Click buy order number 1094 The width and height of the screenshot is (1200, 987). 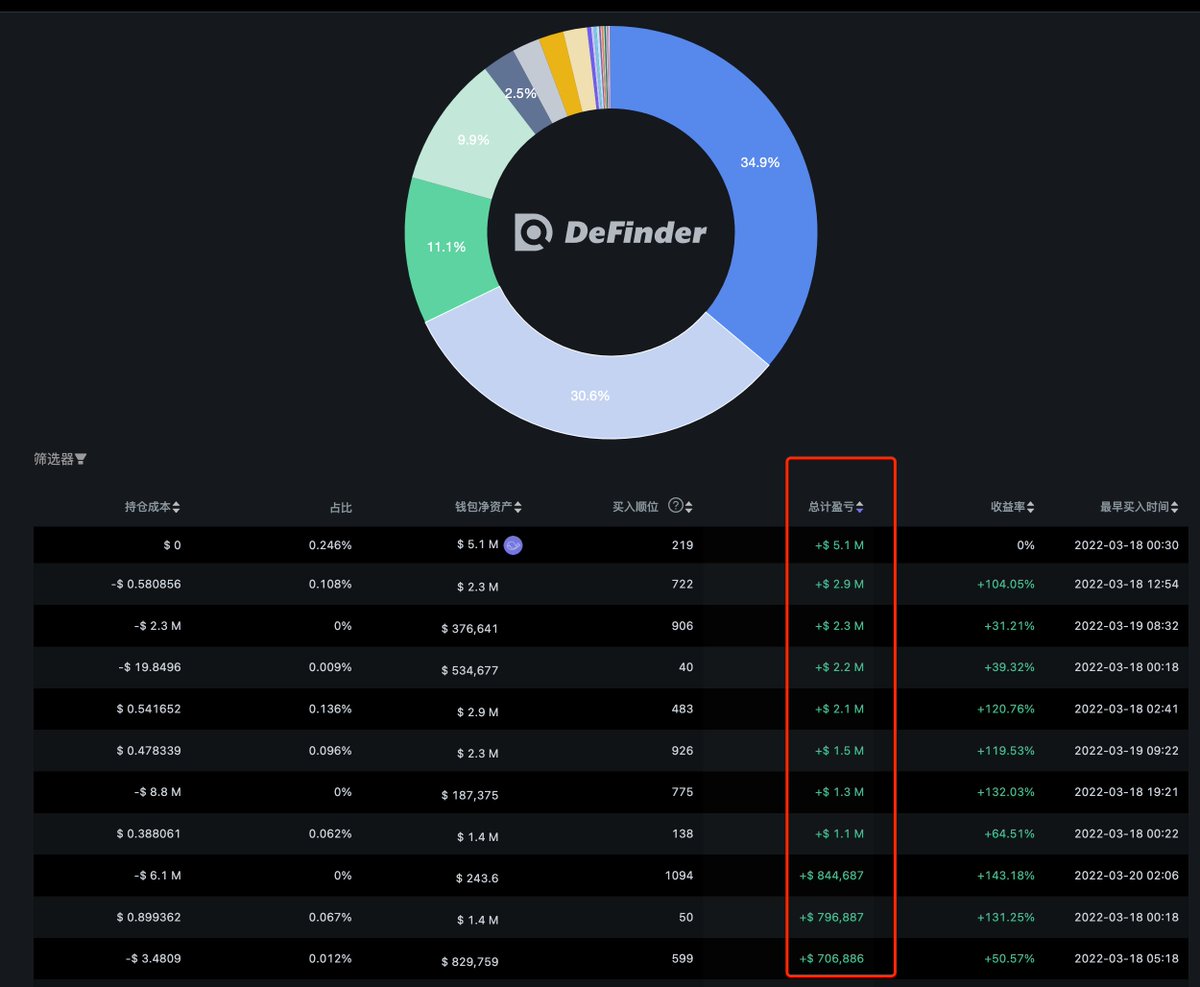coord(680,875)
